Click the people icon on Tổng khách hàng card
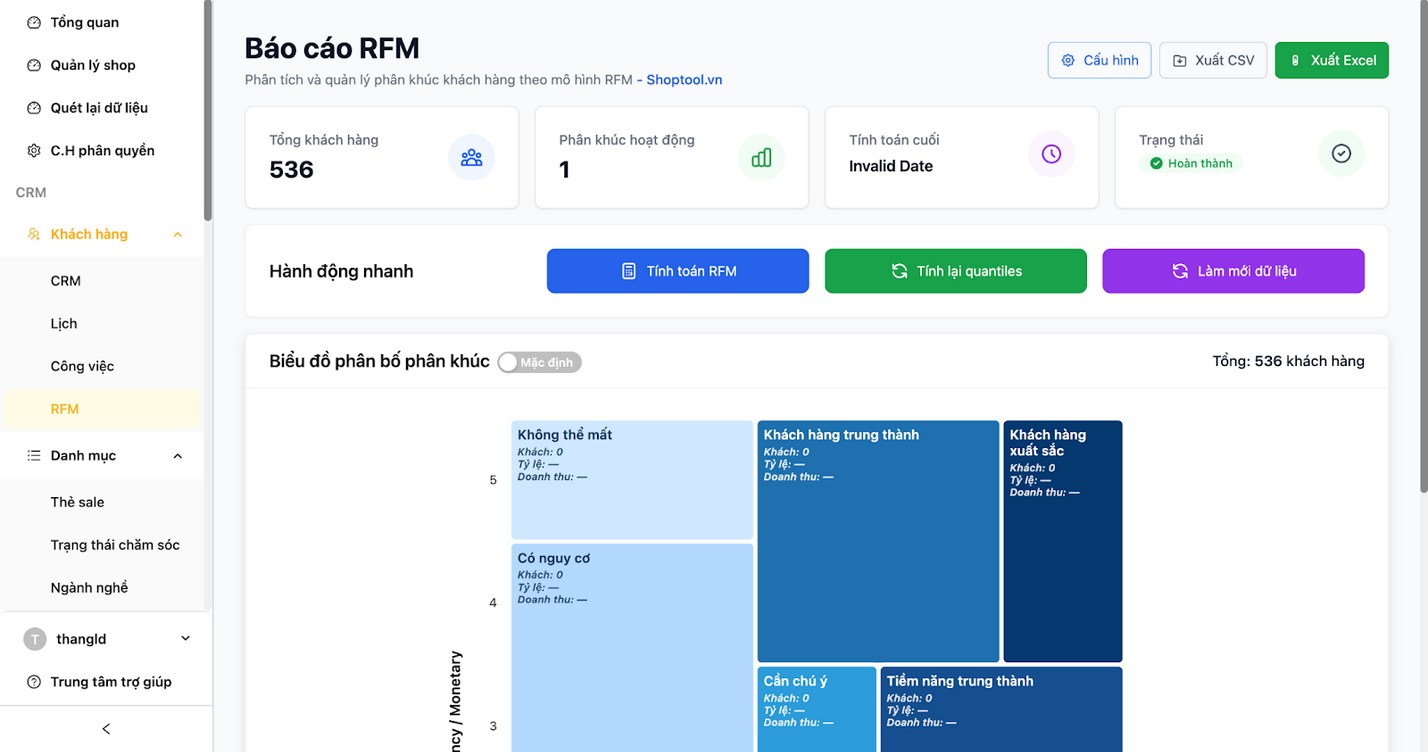 point(471,157)
